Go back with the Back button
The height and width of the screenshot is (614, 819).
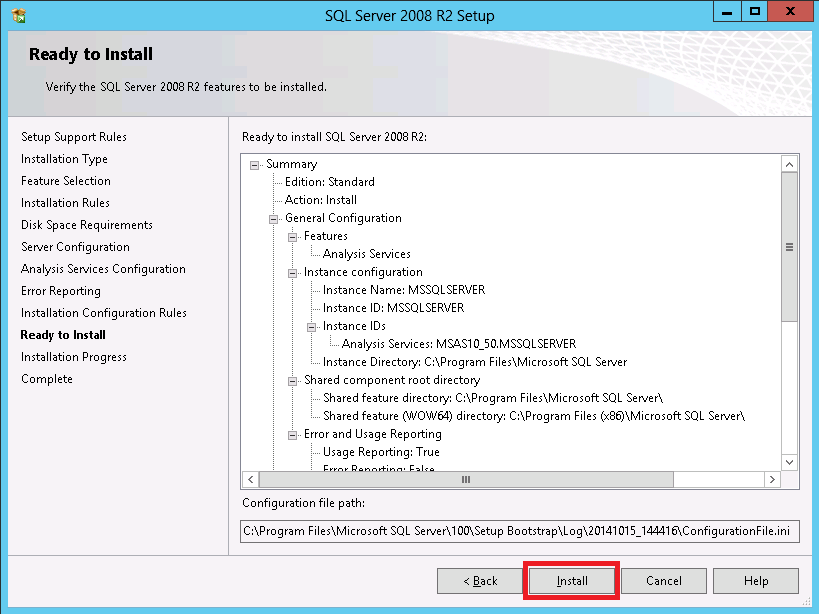(480, 581)
